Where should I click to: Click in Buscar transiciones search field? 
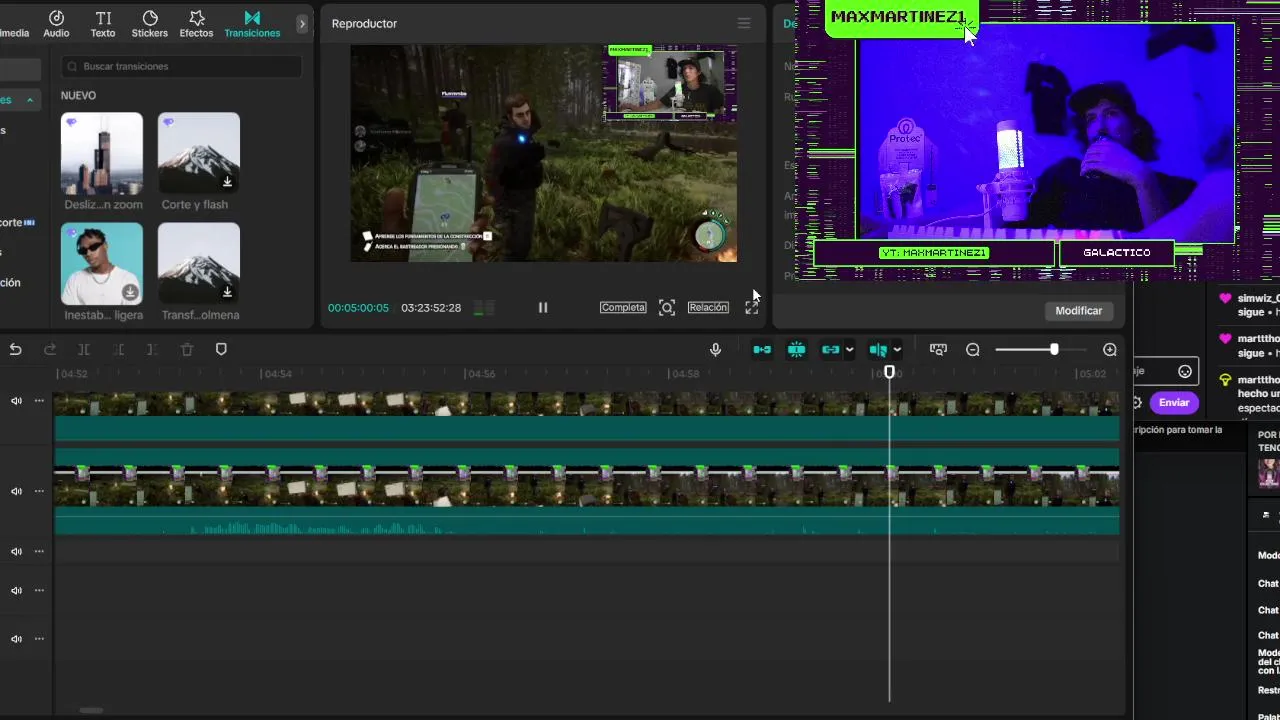181,66
